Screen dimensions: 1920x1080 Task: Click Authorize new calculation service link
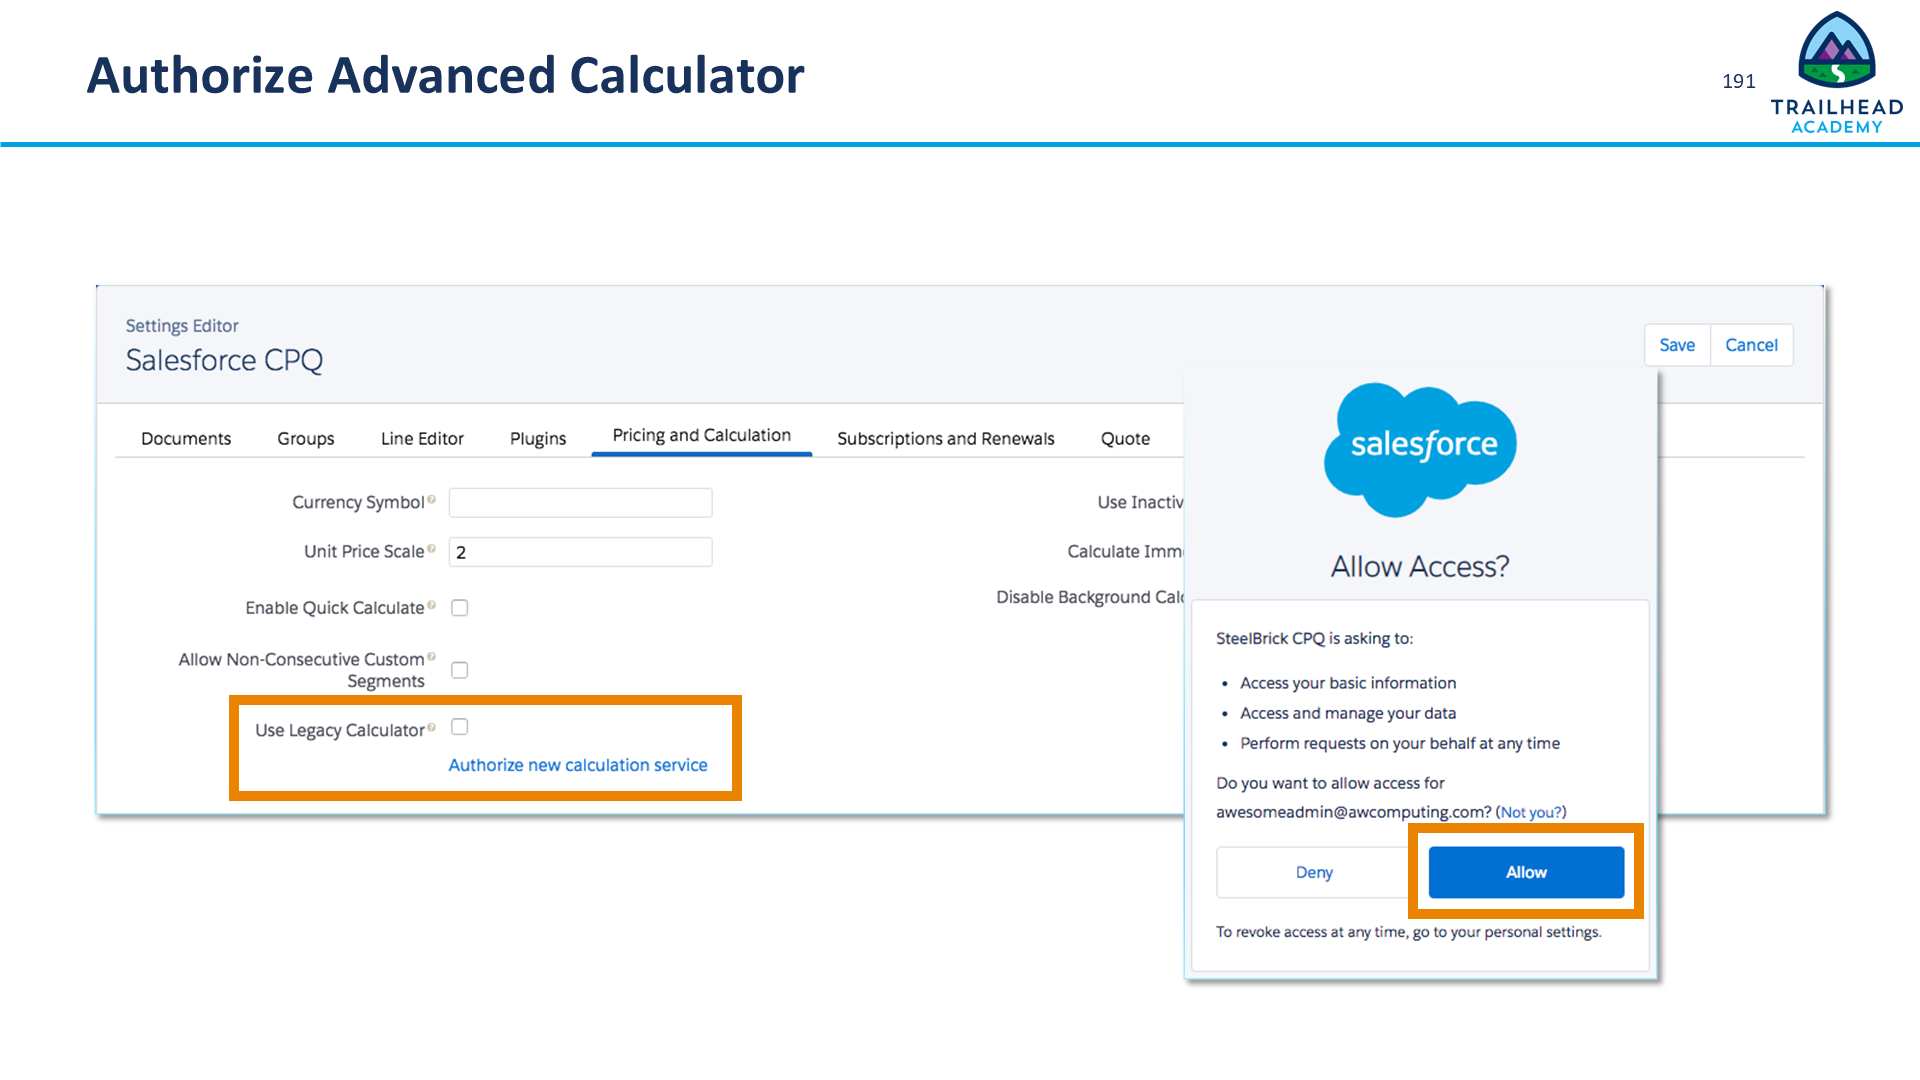(x=578, y=765)
